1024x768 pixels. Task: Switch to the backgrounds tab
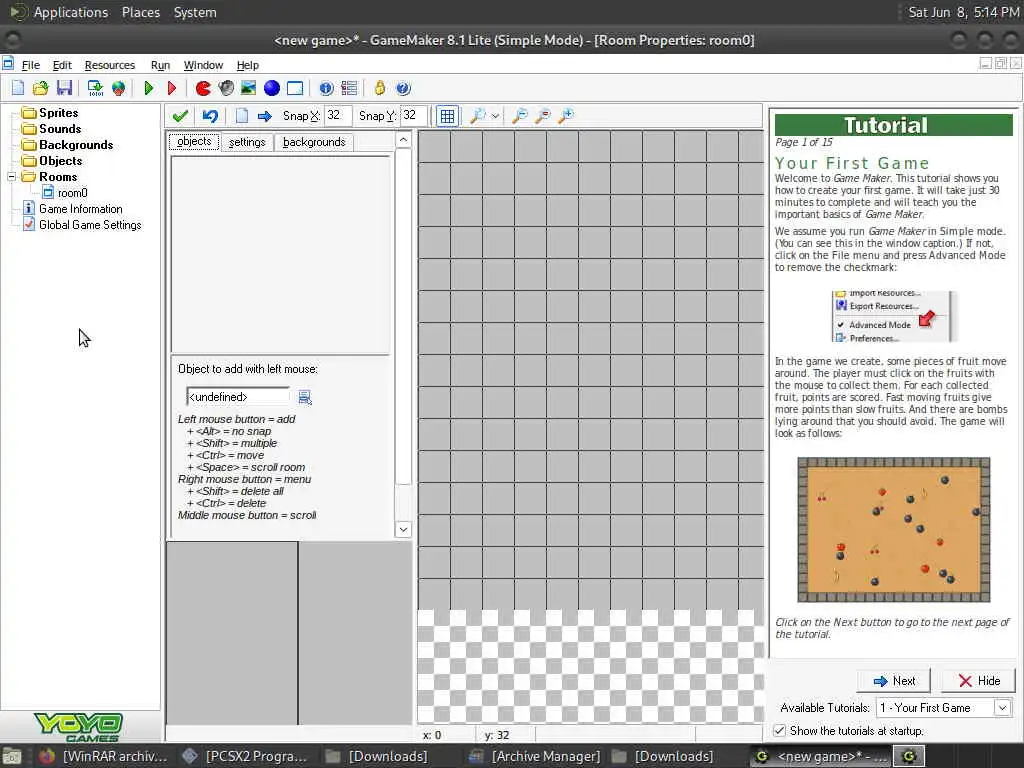(x=314, y=142)
